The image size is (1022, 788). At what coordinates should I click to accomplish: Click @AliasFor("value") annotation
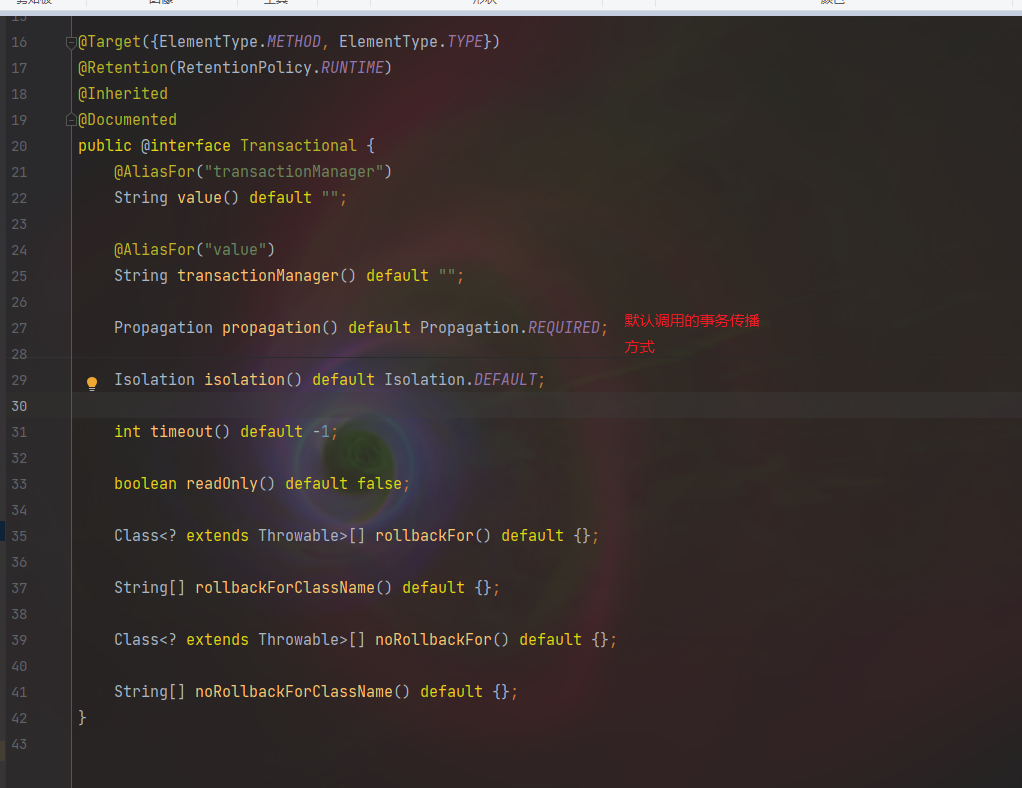click(x=194, y=250)
